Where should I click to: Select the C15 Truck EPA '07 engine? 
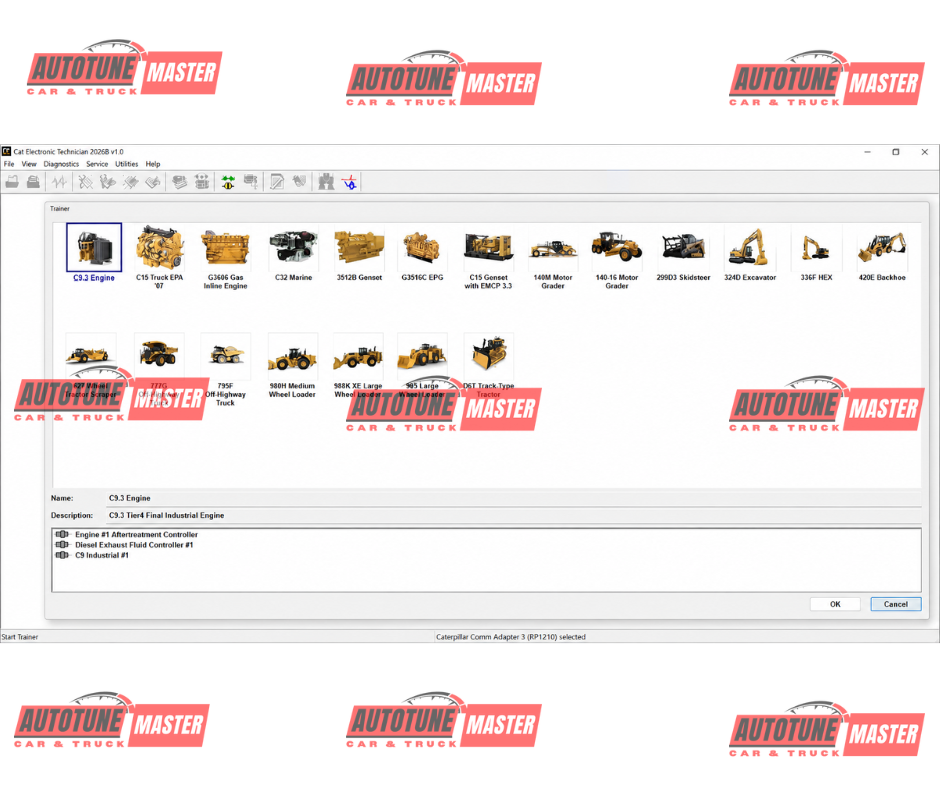click(x=159, y=247)
